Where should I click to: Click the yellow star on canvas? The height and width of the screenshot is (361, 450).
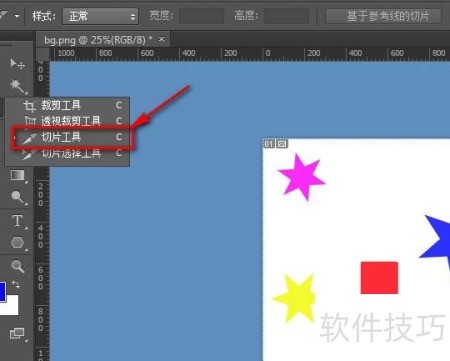click(295, 298)
